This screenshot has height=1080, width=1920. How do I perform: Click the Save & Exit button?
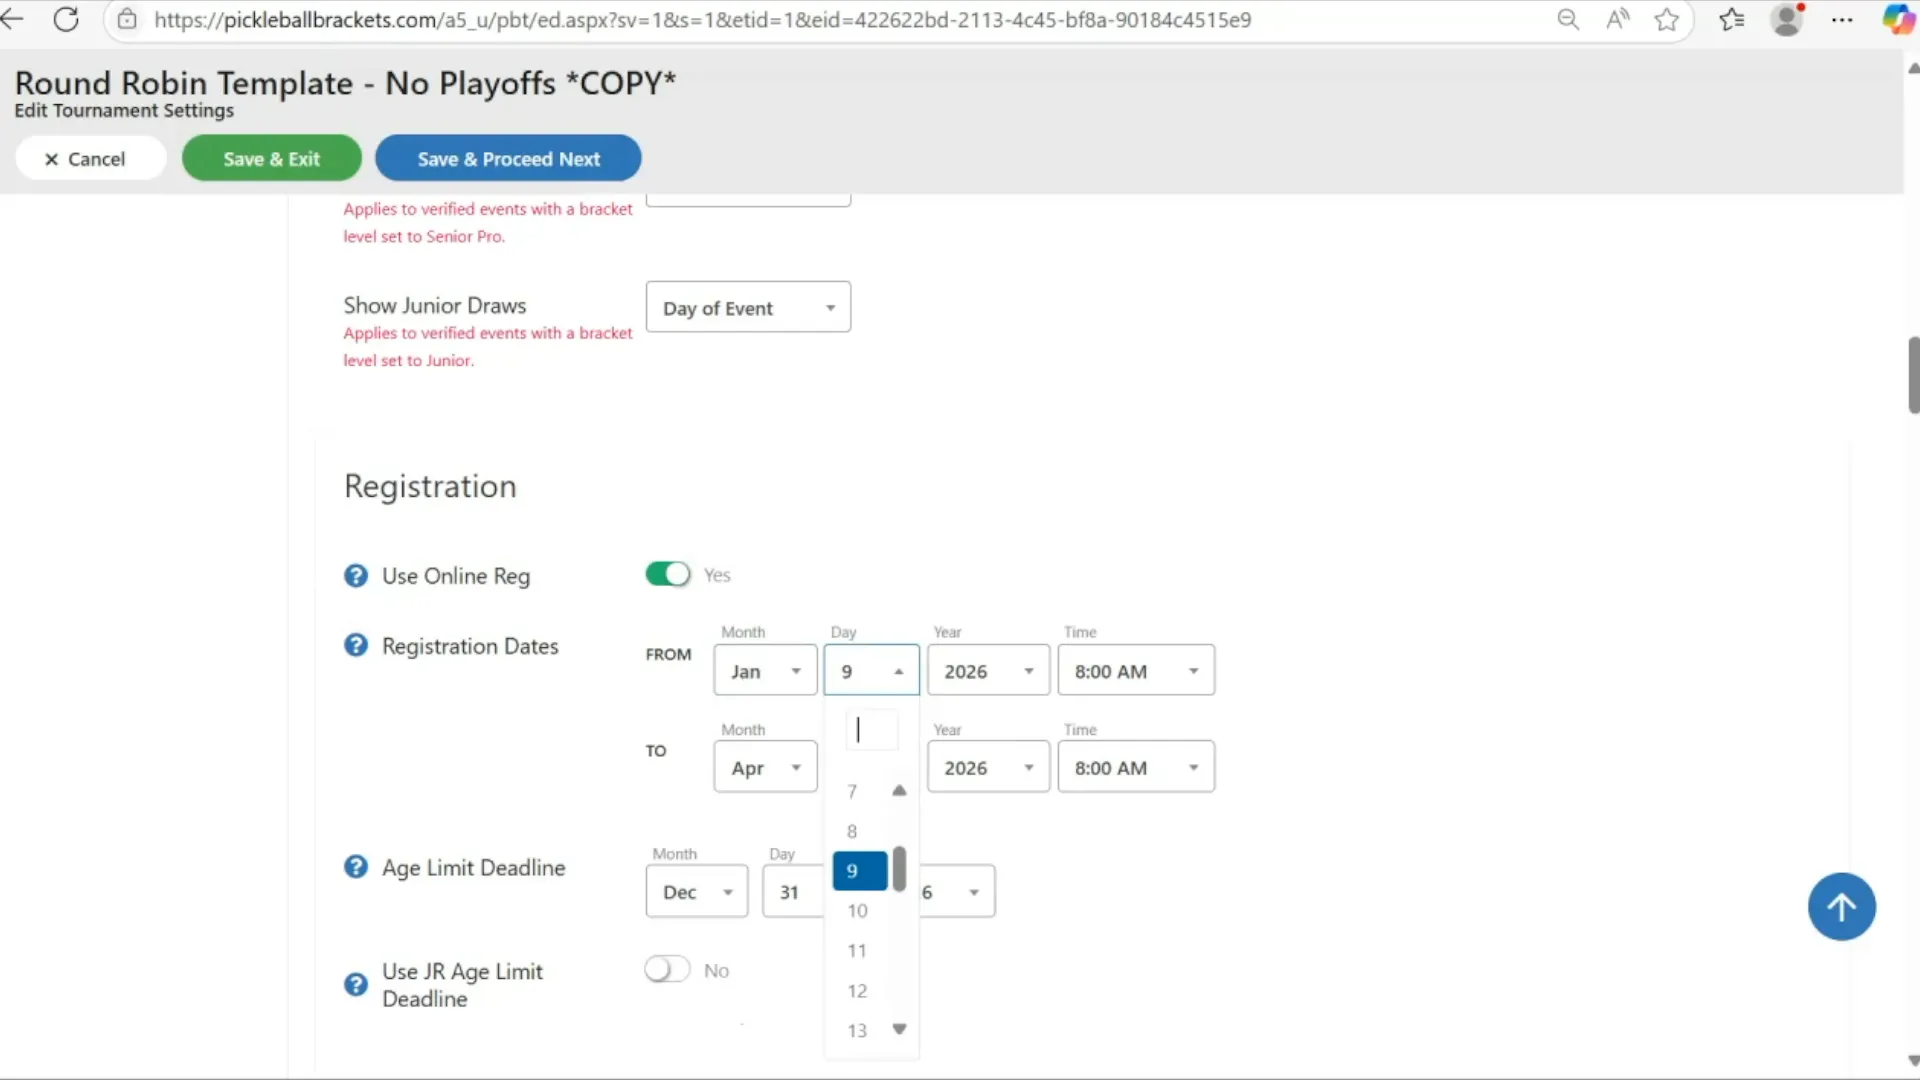coord(271,158)
